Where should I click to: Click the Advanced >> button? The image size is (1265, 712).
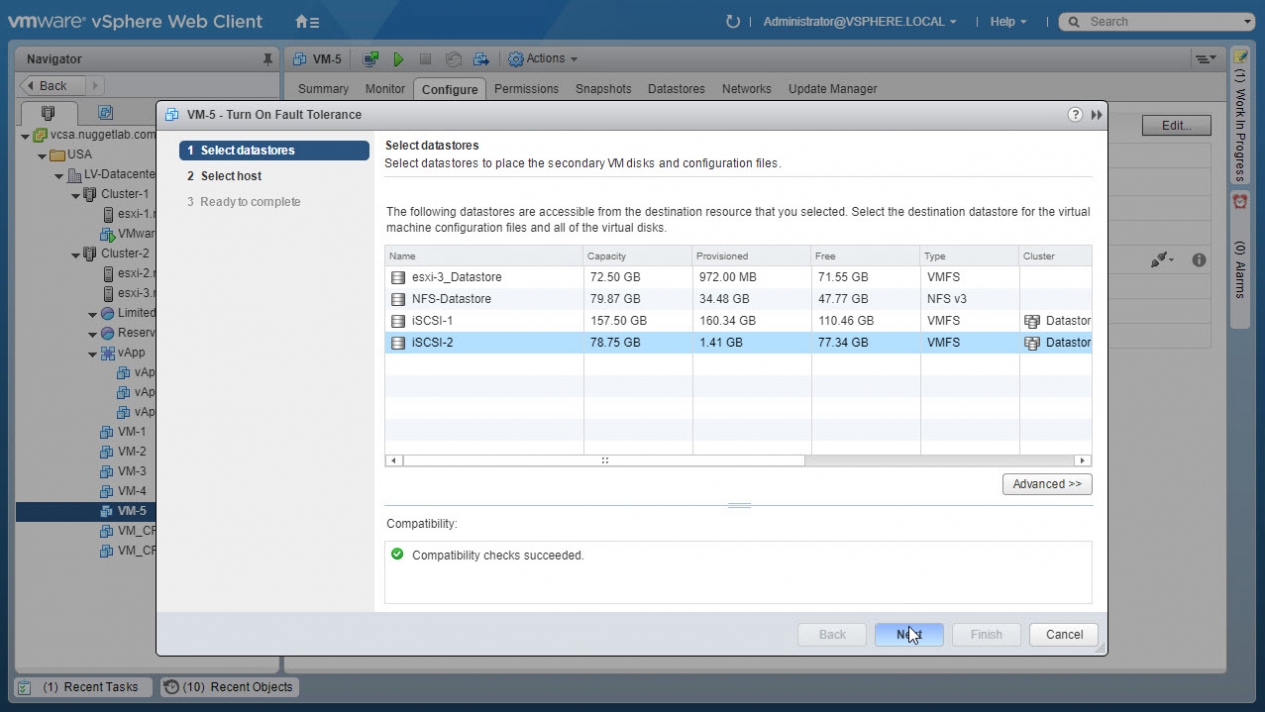tap(1046, 484)
